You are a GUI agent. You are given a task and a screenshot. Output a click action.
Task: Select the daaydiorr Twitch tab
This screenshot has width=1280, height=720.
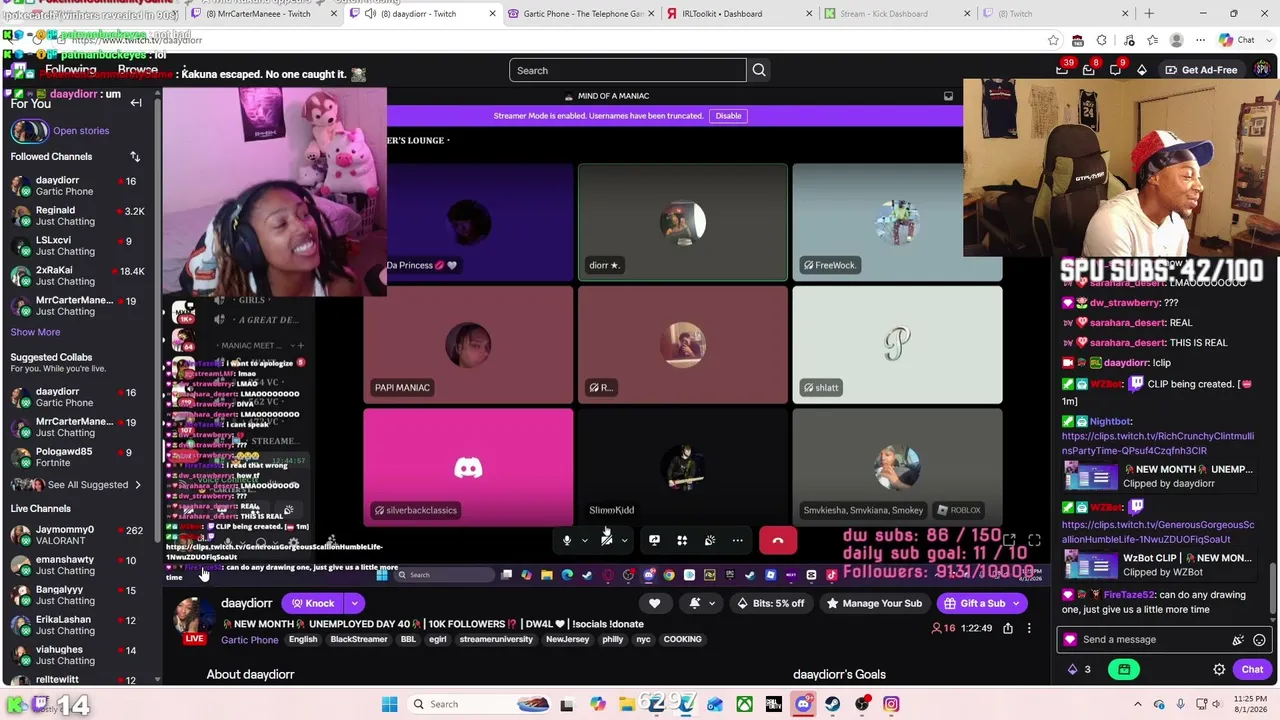(424, 14)
